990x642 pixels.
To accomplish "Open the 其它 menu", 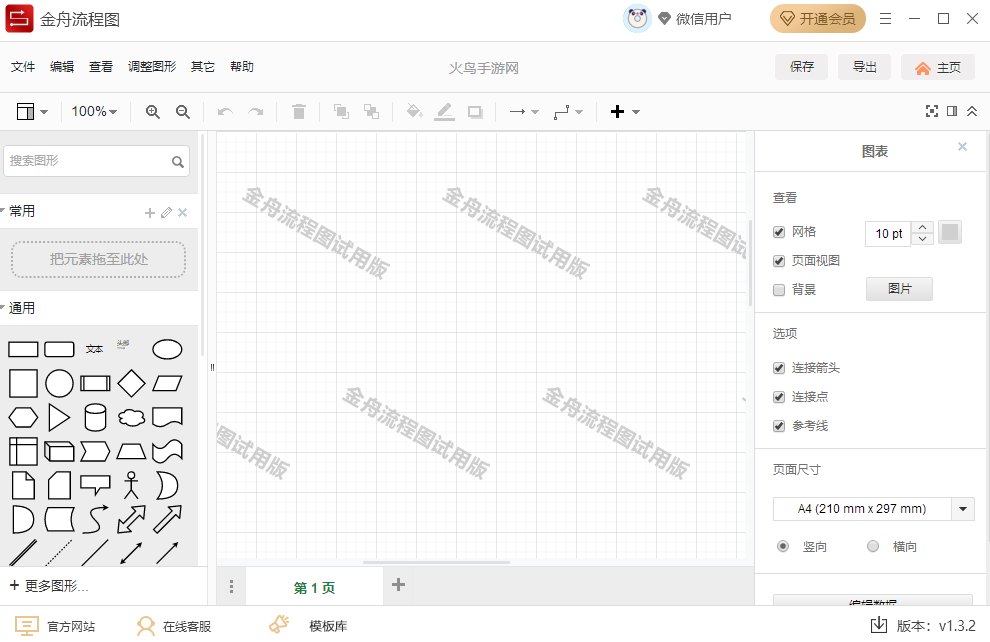I will click(x=203, y=67).
